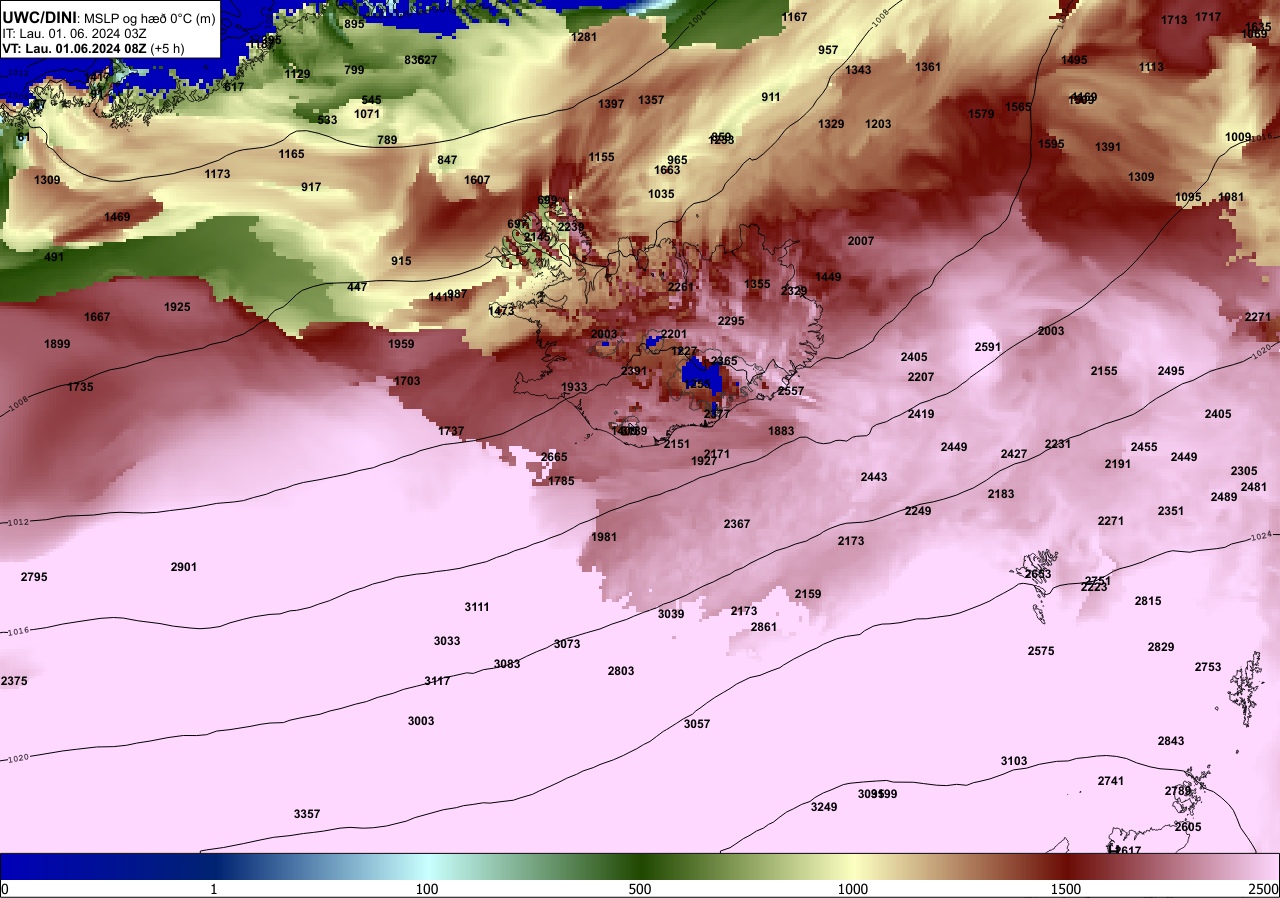Click the 3057 height value
1280x898 pixels.
tap(697, 724)
